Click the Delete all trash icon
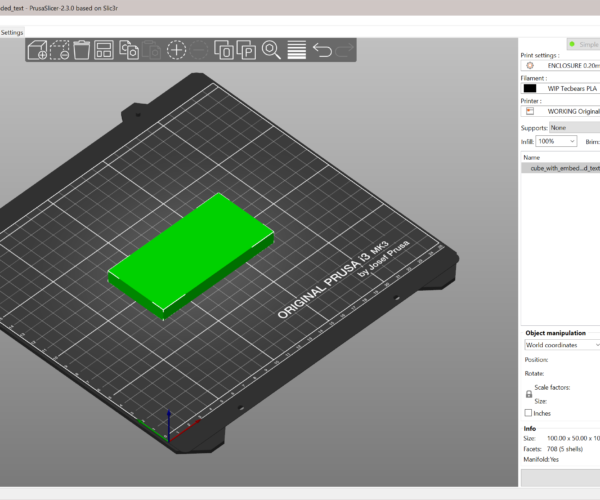The image size is (600, 500). [82, 50]
